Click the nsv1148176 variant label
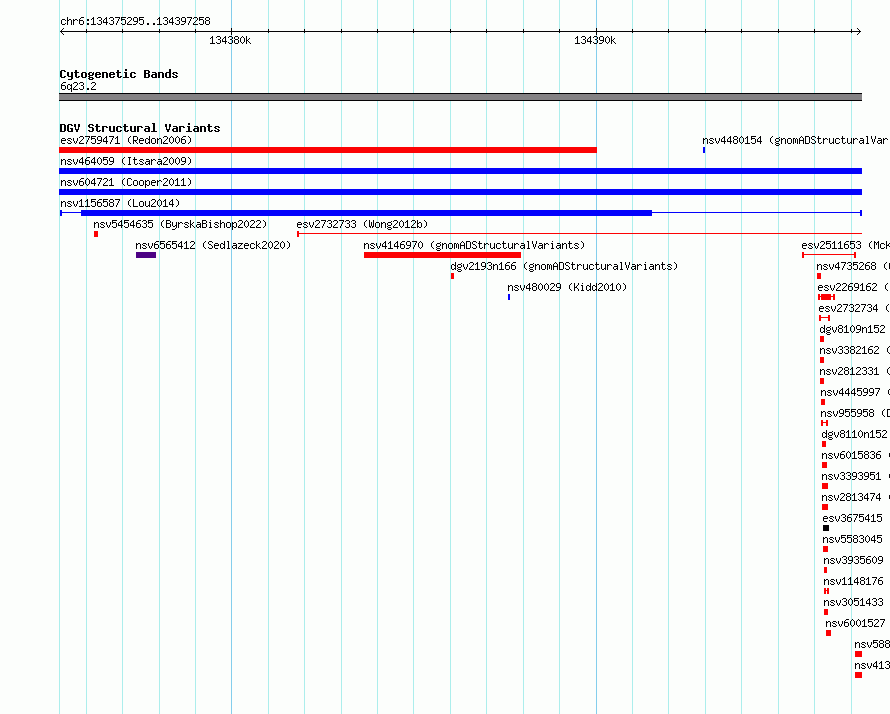Image resolution: width=890 pixels, height=714 pixels. click(x=854, y=581)
